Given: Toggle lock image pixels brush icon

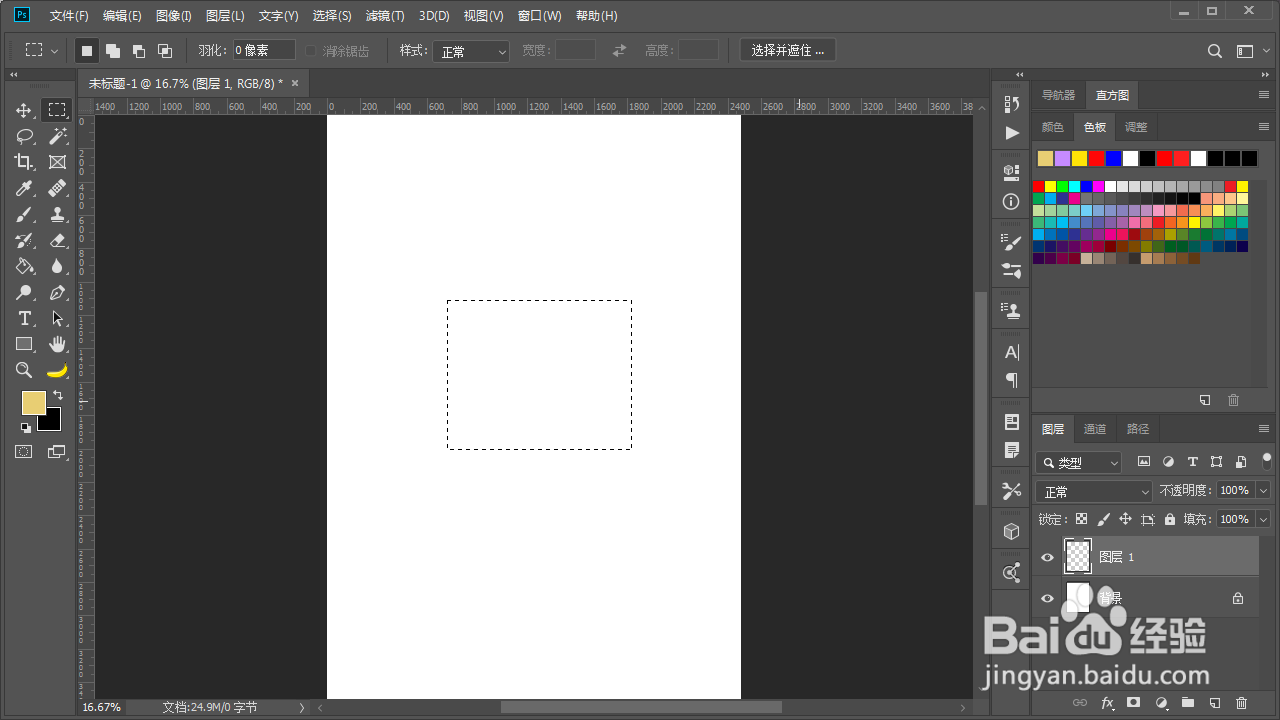Looking at the screenshot, I should [1103, 519].
